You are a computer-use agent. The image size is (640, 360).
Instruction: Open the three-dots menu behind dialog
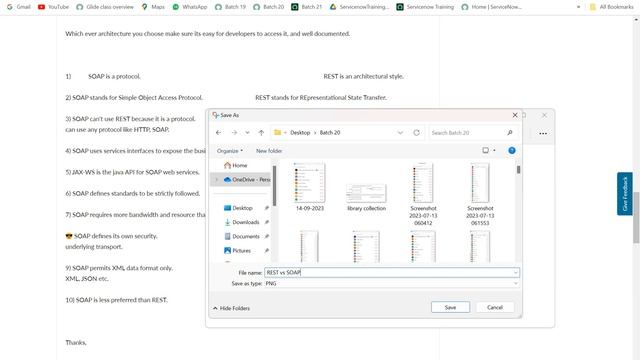click(543, 133)
